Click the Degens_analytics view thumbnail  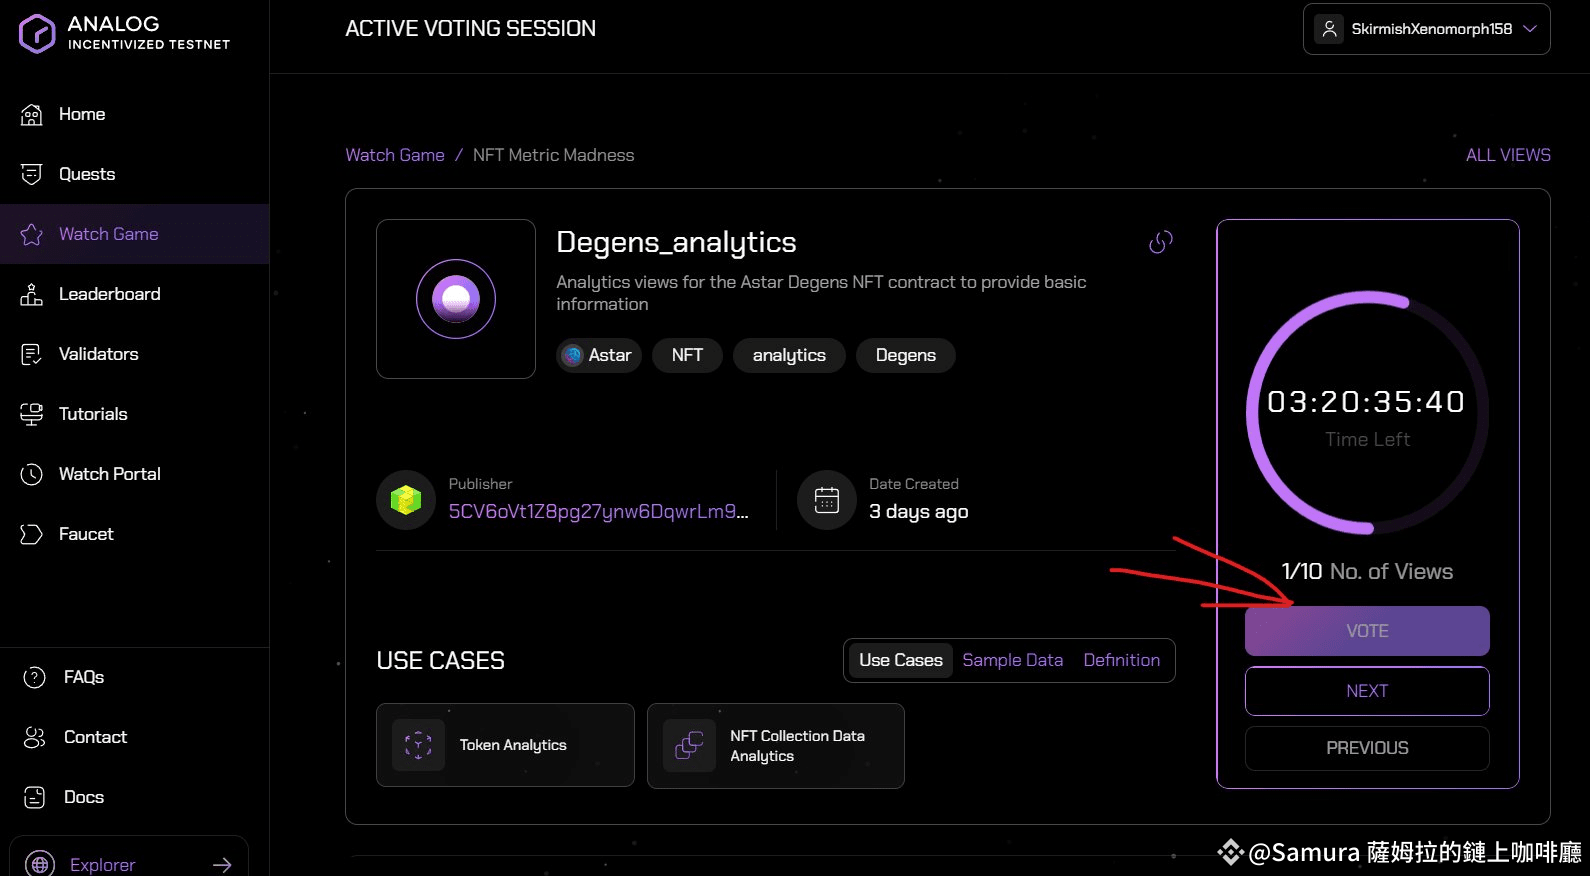coord(456,299)
